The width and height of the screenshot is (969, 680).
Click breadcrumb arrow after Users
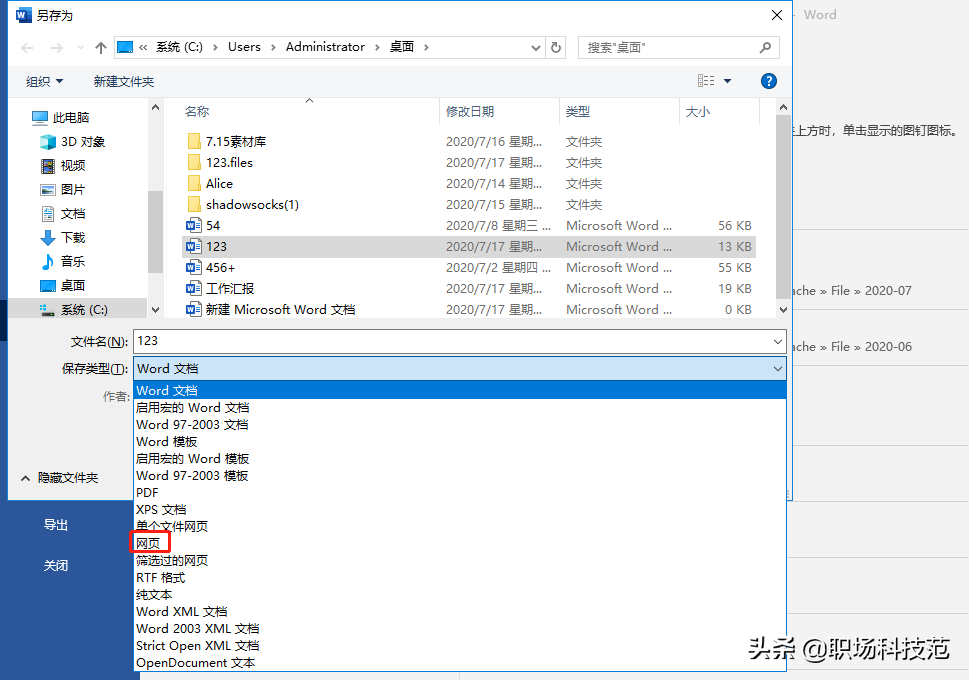click(273, 47)
